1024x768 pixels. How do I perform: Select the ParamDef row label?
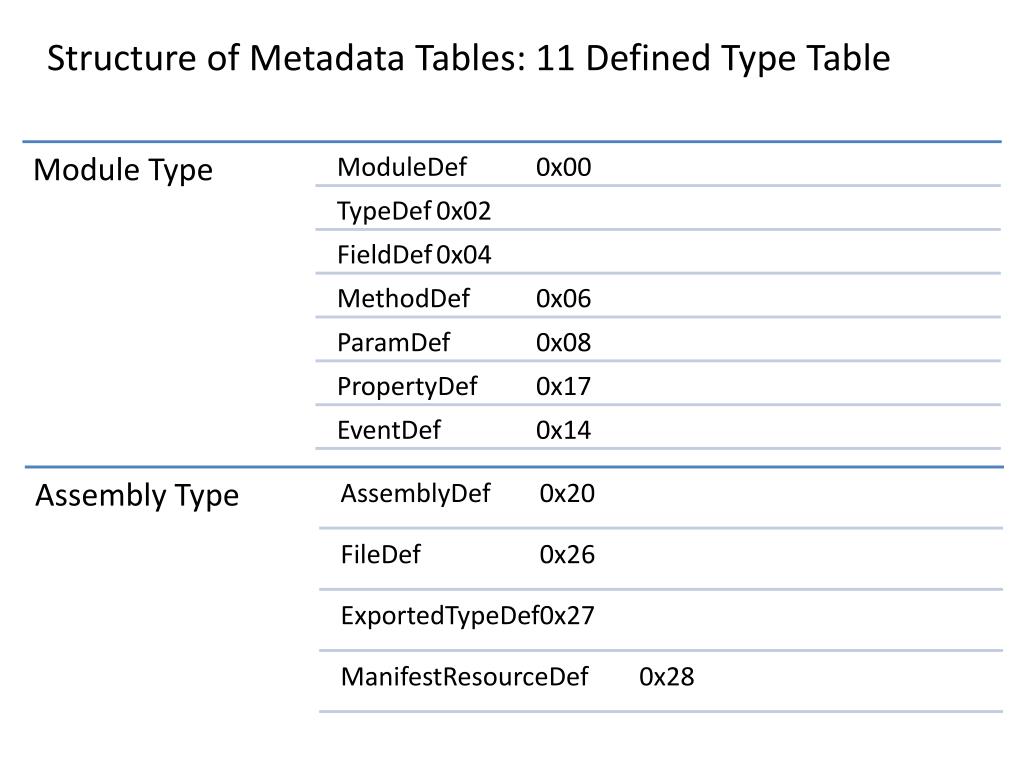coord(393,342)
